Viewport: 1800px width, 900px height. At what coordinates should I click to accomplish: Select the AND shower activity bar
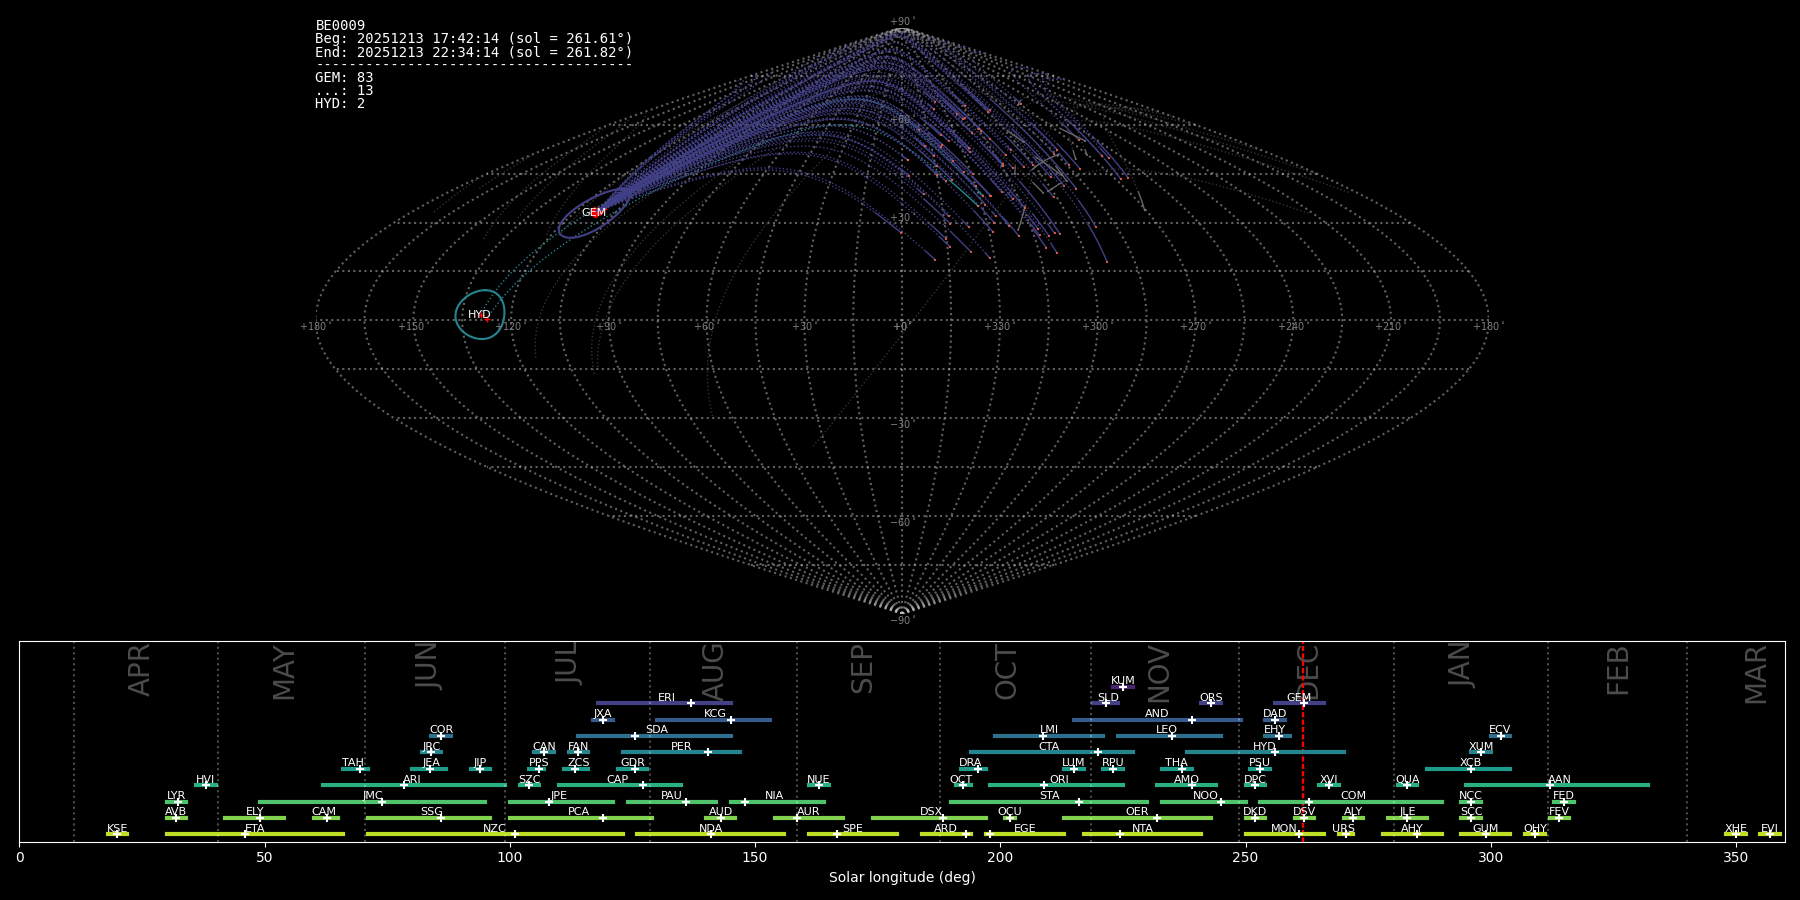point(1157,720)
